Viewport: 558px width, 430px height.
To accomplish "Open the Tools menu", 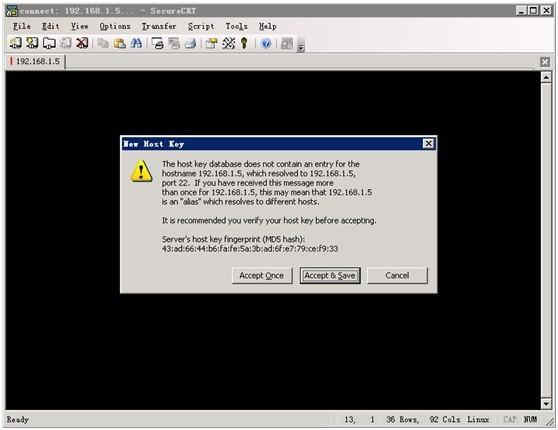I will pyautogui.click(x=236, y=26).
